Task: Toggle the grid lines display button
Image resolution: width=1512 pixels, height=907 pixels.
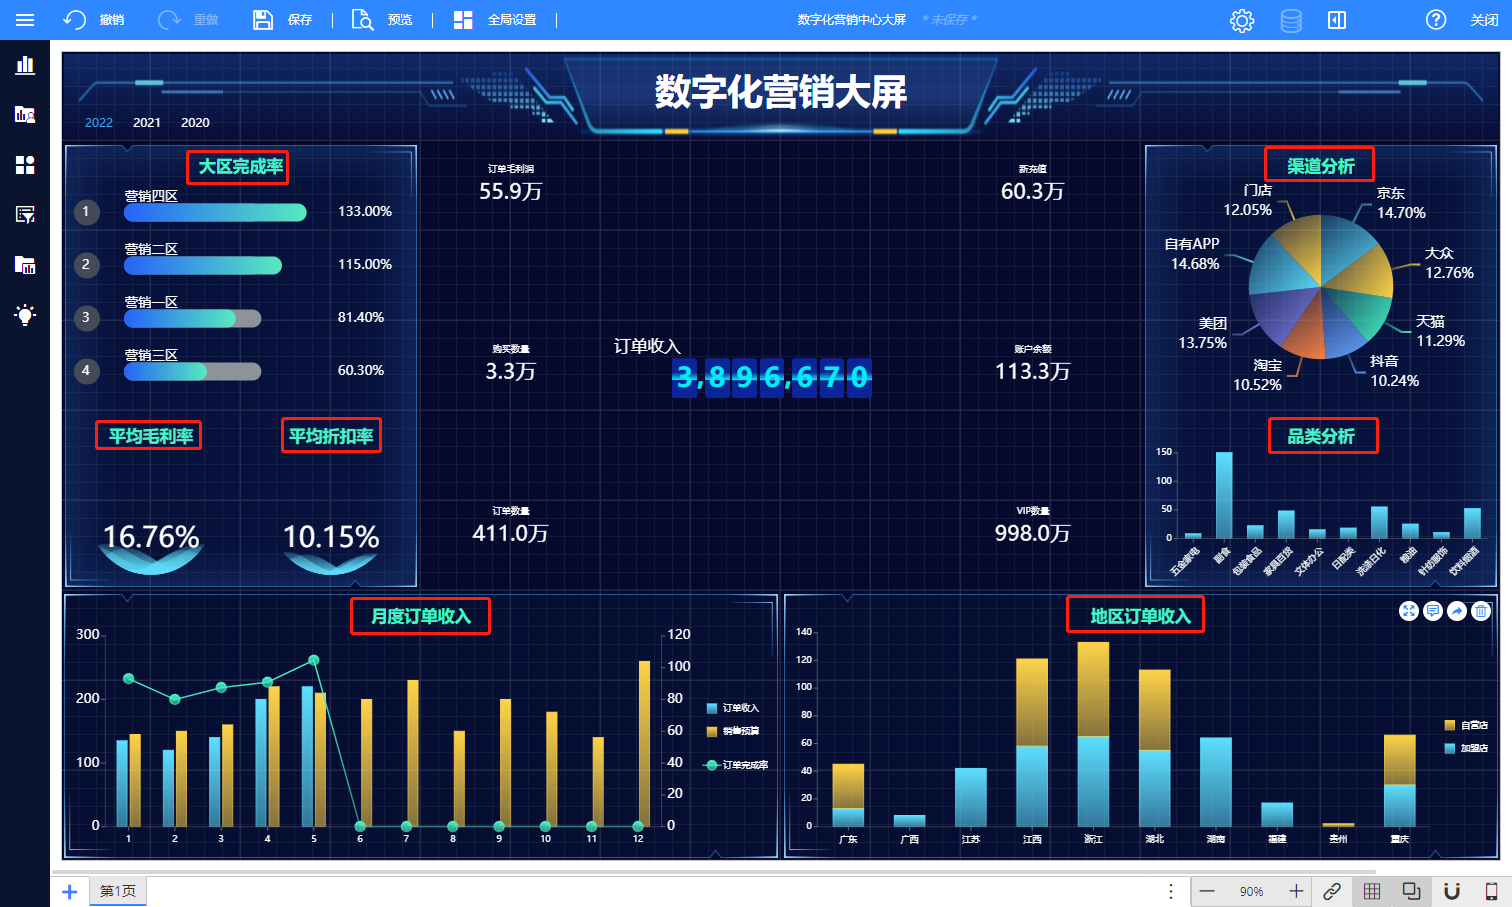Action: 1372,891
